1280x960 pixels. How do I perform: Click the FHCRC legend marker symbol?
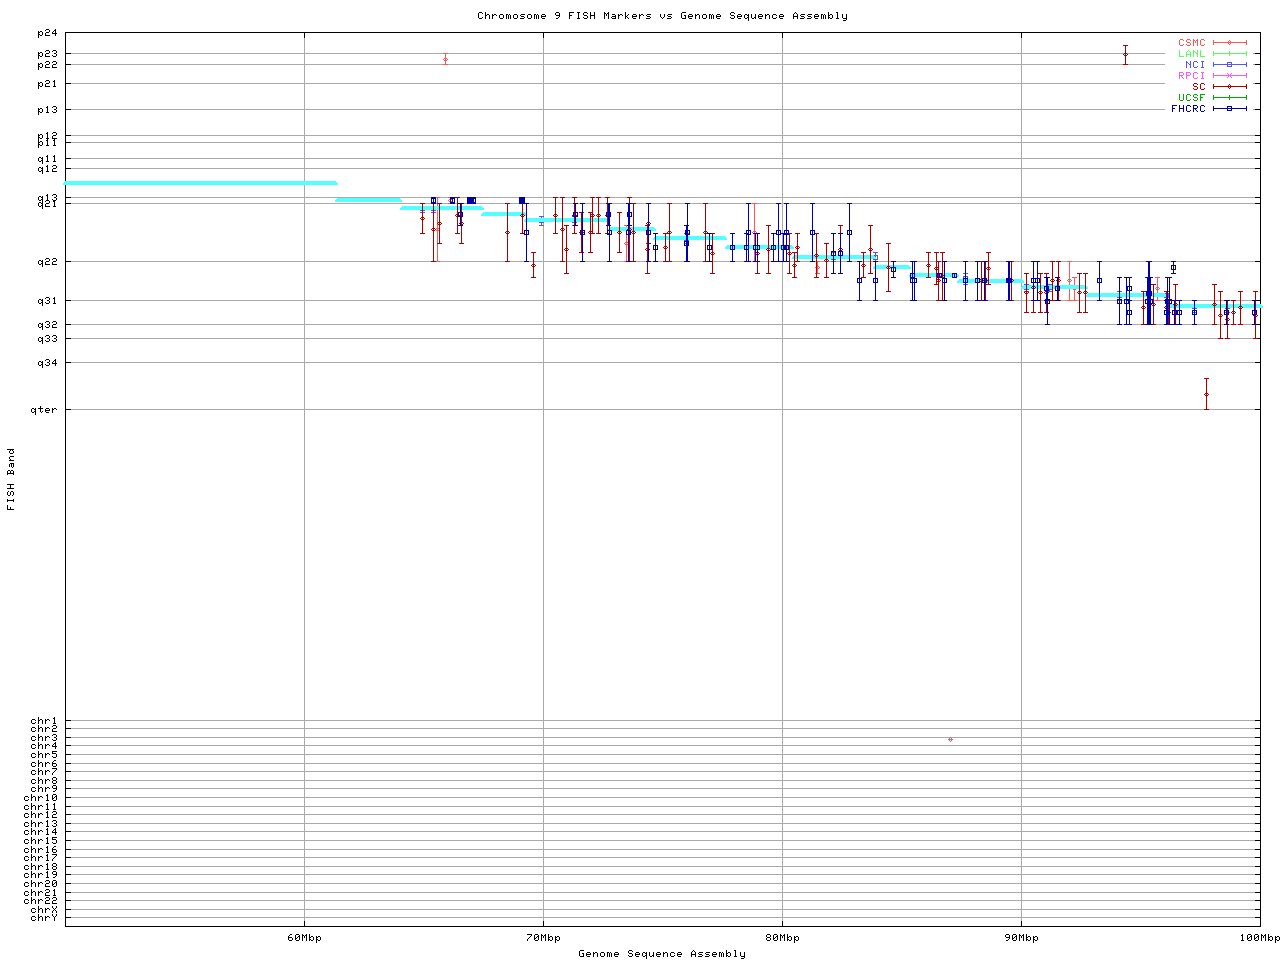(x=1229, y=109)
